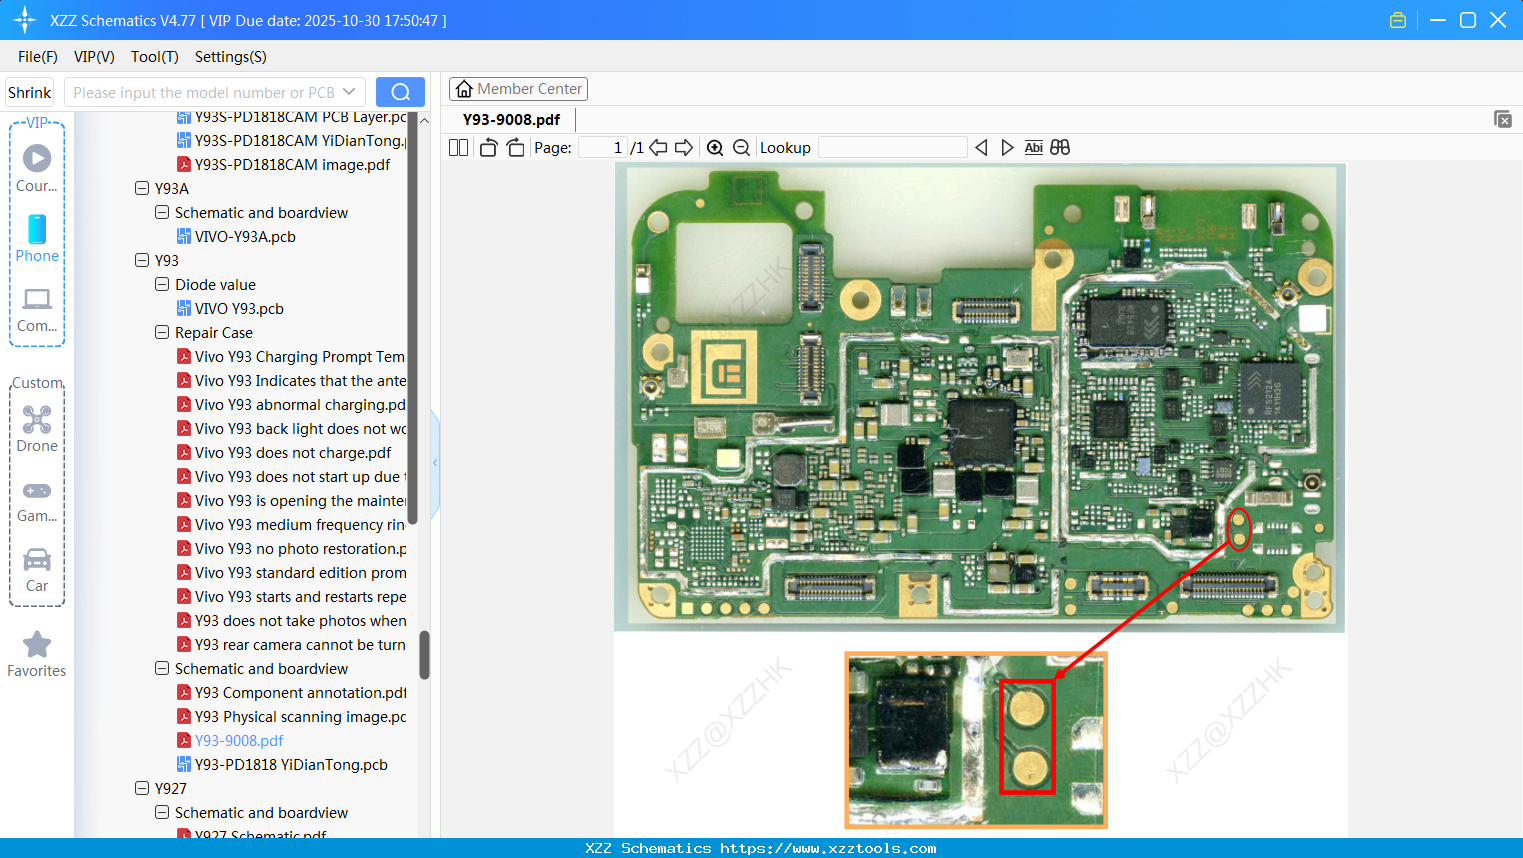The width and height of the screenshot is (1523, 858).
Task: Collapse the Diode value folder
Action: click(x=162, y=284)
